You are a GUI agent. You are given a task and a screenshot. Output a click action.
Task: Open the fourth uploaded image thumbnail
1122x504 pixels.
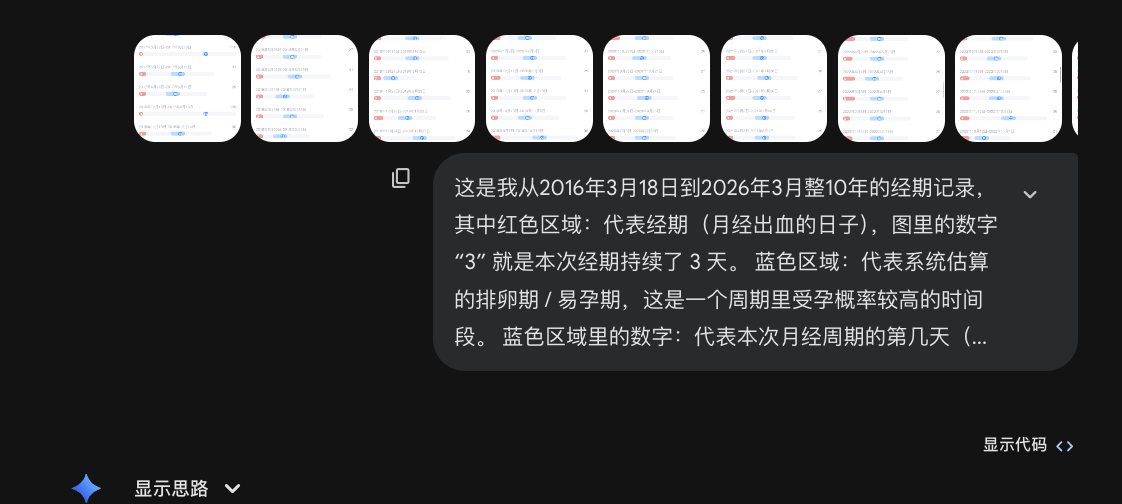pyautogui.click(x=540, y=88)
